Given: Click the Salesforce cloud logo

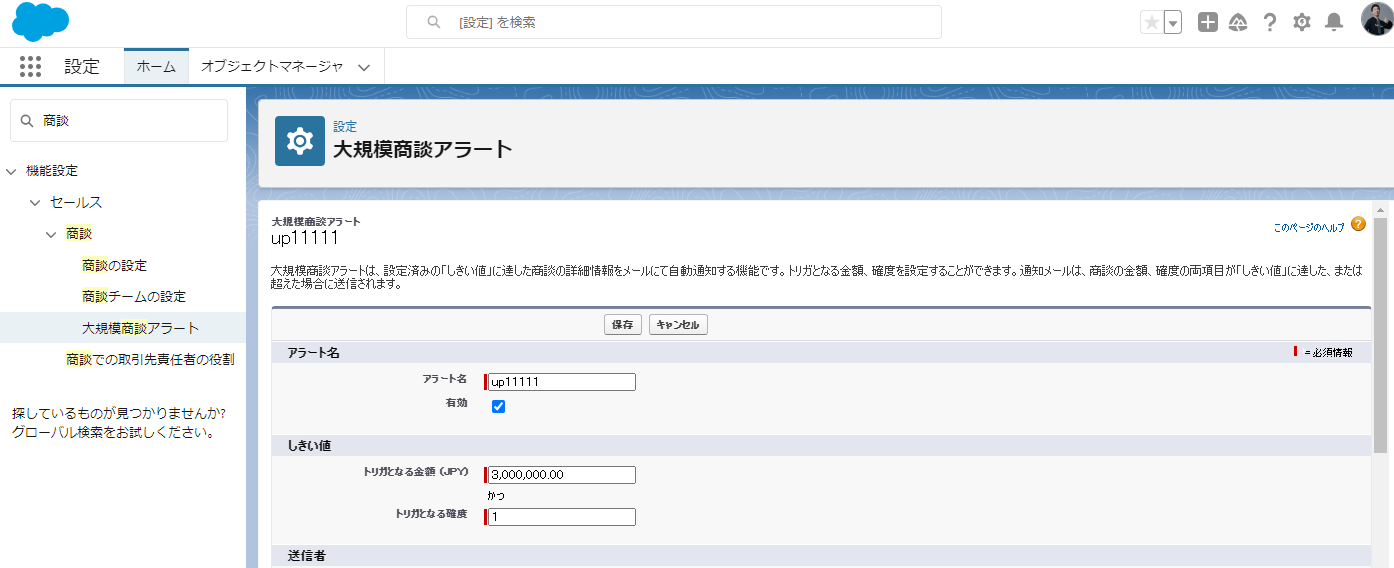Looking at the screenshot, I should 41,22.
